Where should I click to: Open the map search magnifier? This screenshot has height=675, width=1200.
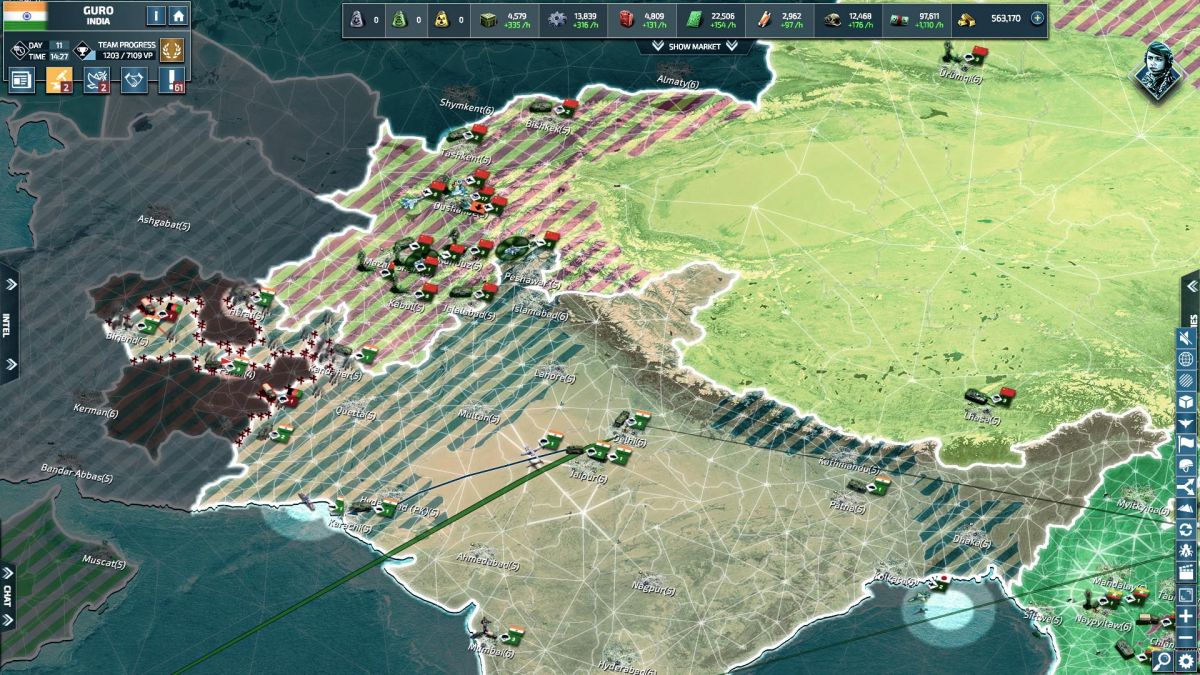pyautogui.click(x=1163, y=660)
